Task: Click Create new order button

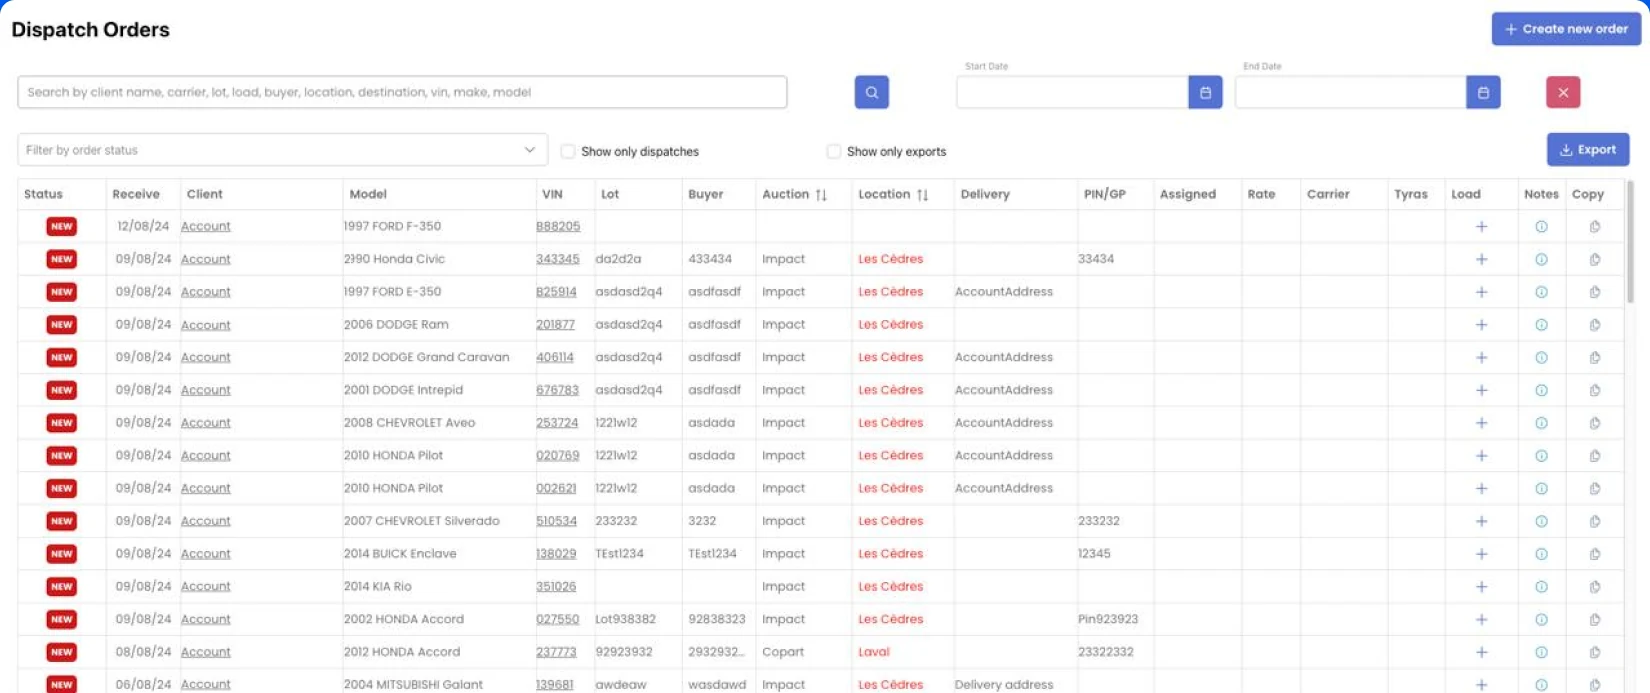Action: point(1566,29)
